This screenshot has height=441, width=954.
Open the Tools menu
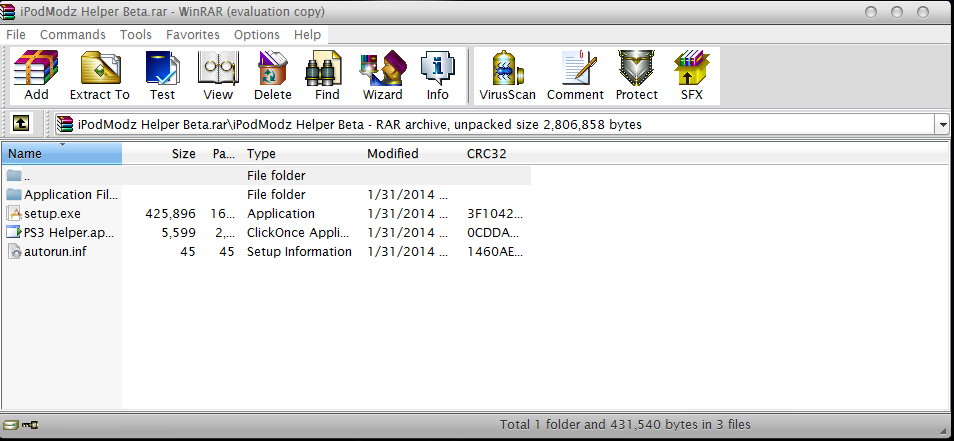coord(136,35)
